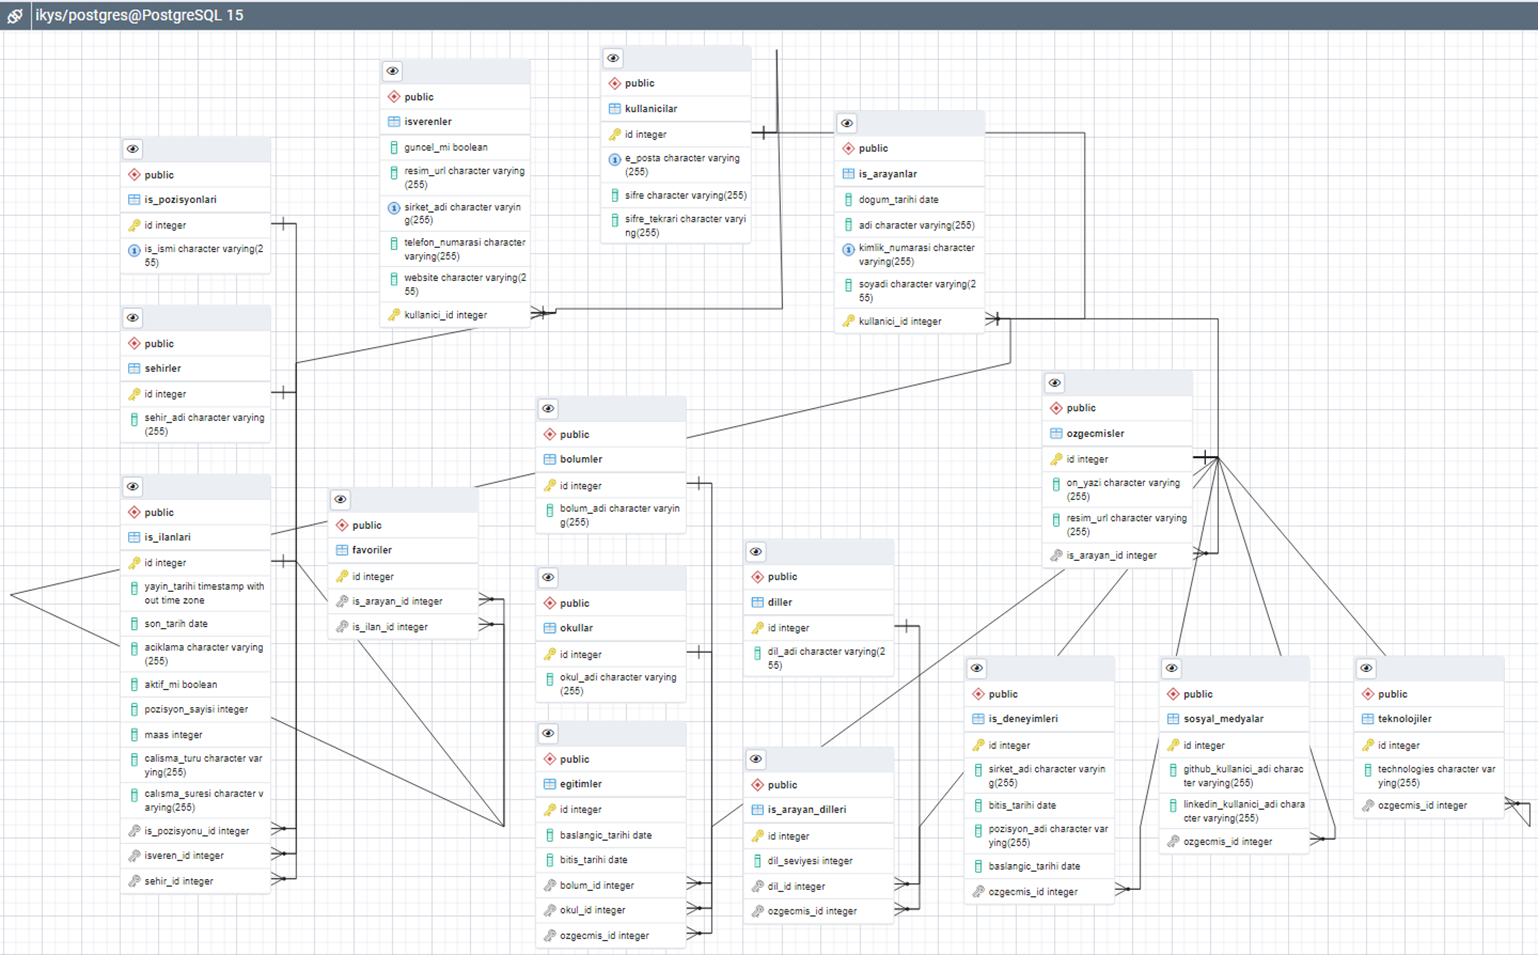
Task: Select 'maas integer' column row
Action: 196,735
